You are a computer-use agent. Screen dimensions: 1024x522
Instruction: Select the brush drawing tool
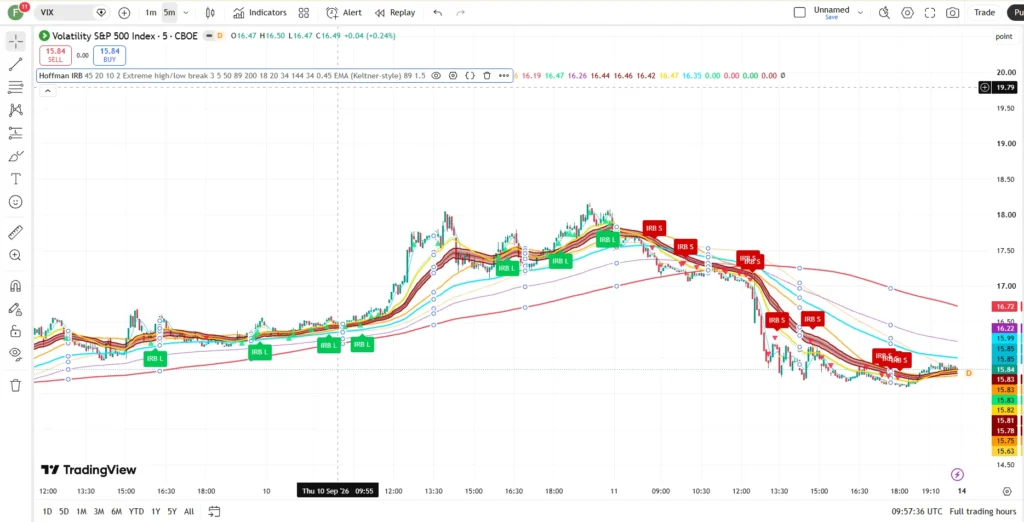coord(16,156)
